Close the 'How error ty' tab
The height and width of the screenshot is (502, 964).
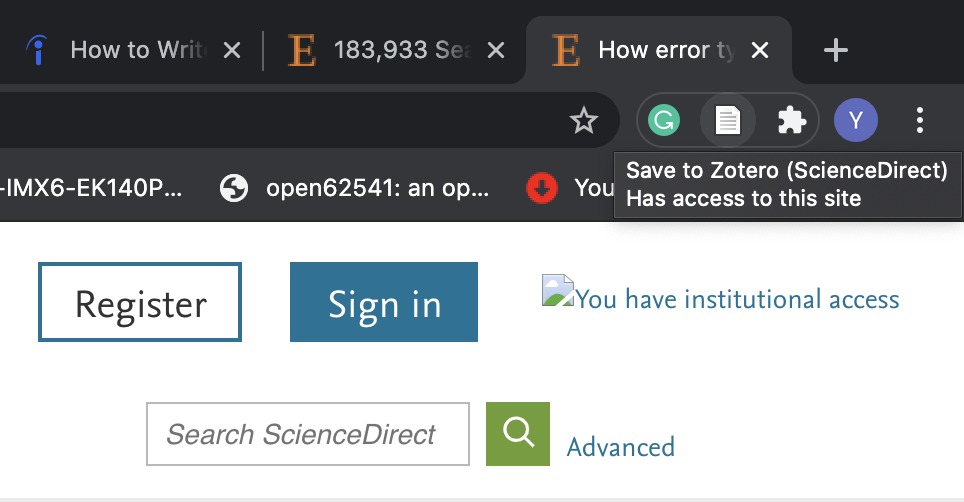pyautogui.click(x=760, y=50)
